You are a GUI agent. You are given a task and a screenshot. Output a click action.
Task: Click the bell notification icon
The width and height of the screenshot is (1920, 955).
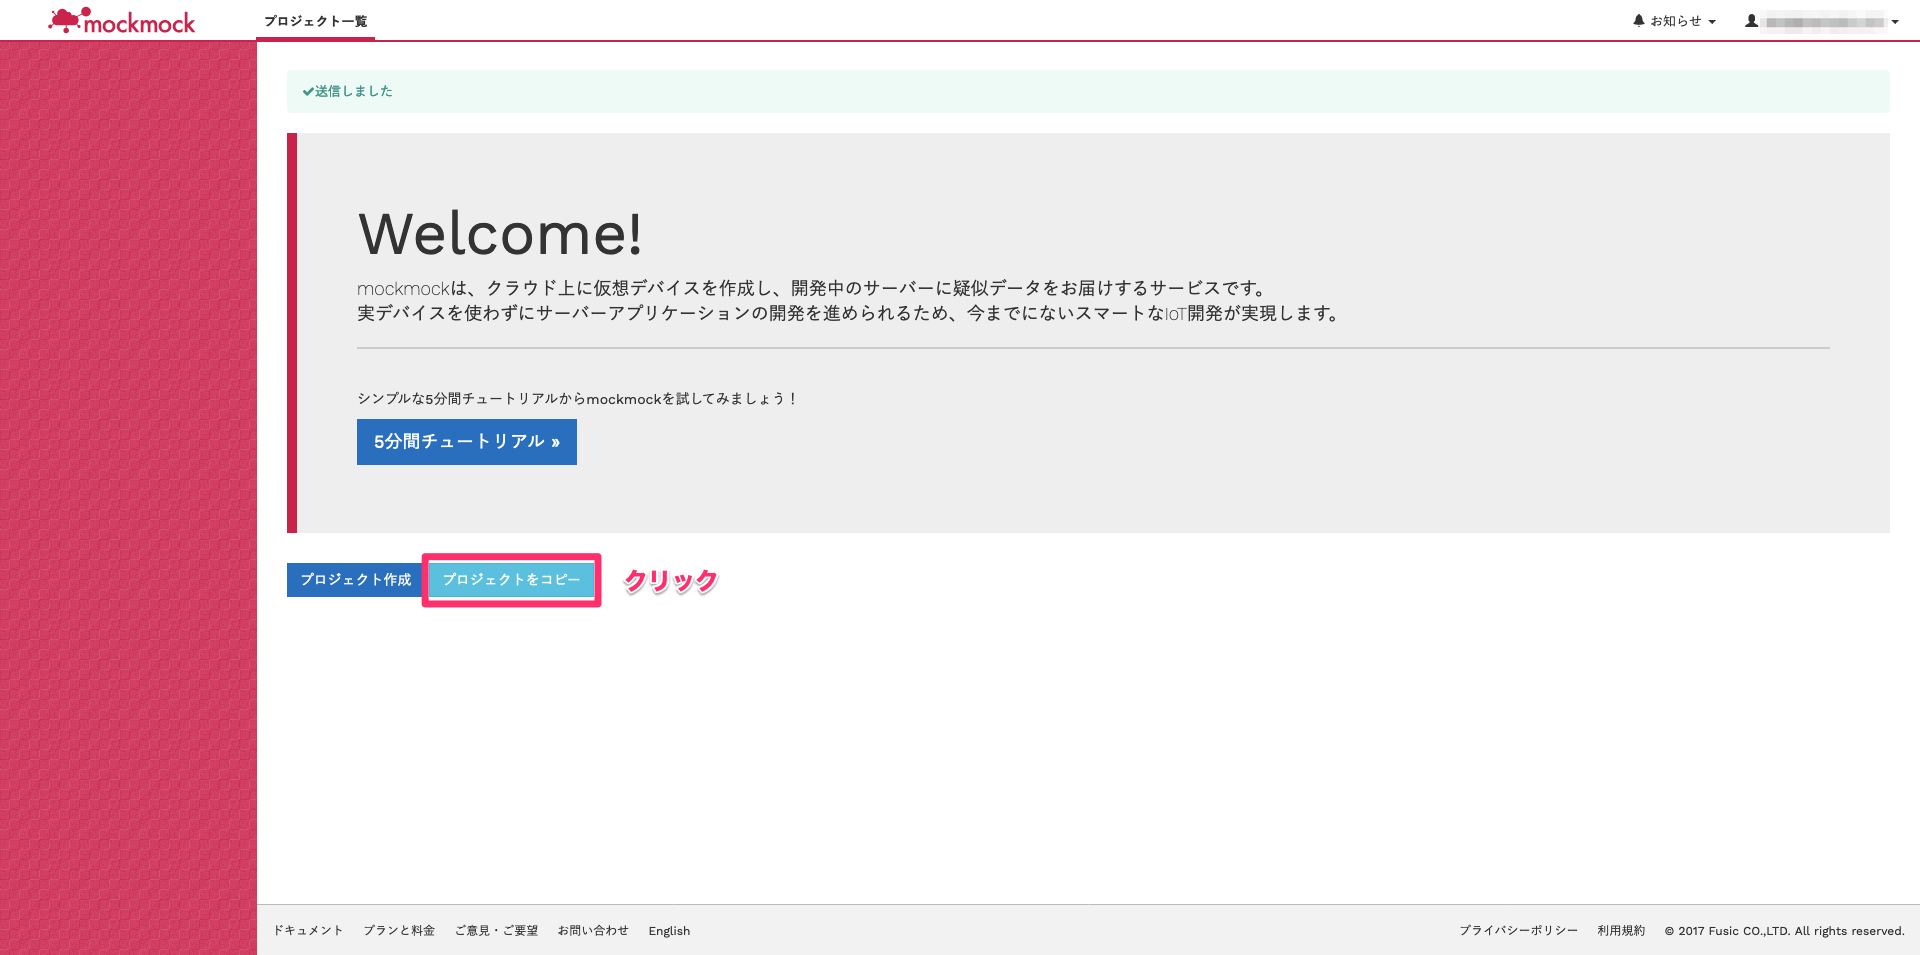point(1639,19)
